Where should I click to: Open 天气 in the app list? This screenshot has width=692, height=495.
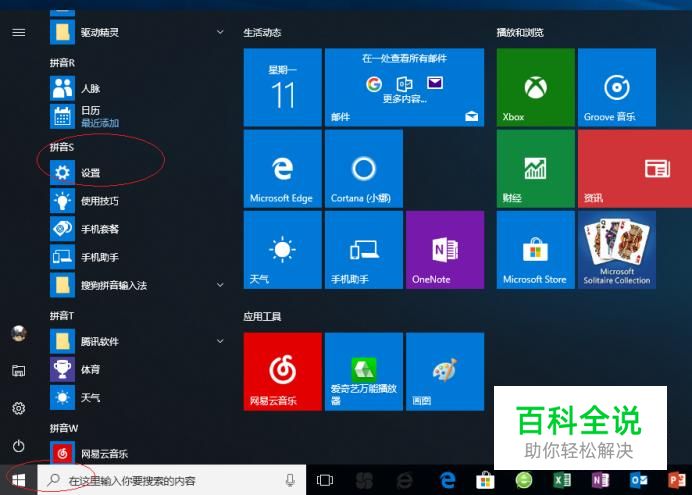[138, 398]
